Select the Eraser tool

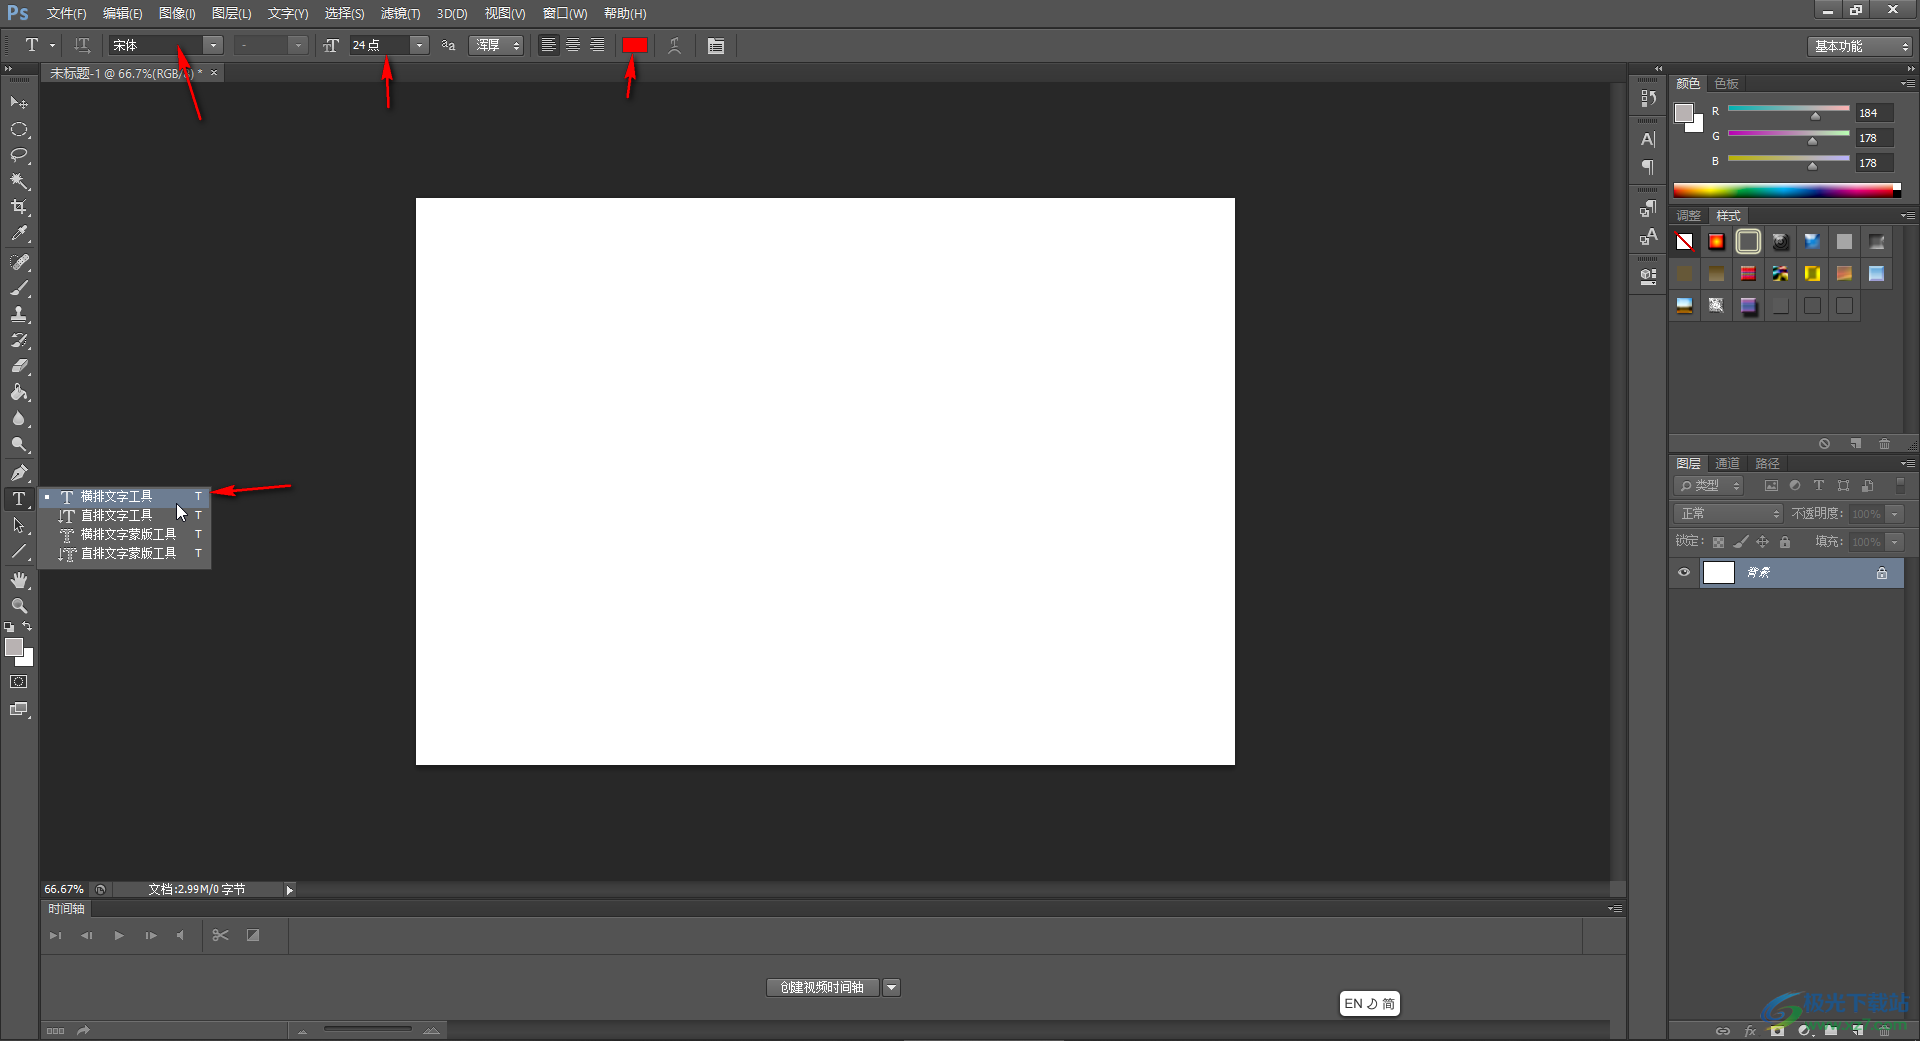point(19,366)
